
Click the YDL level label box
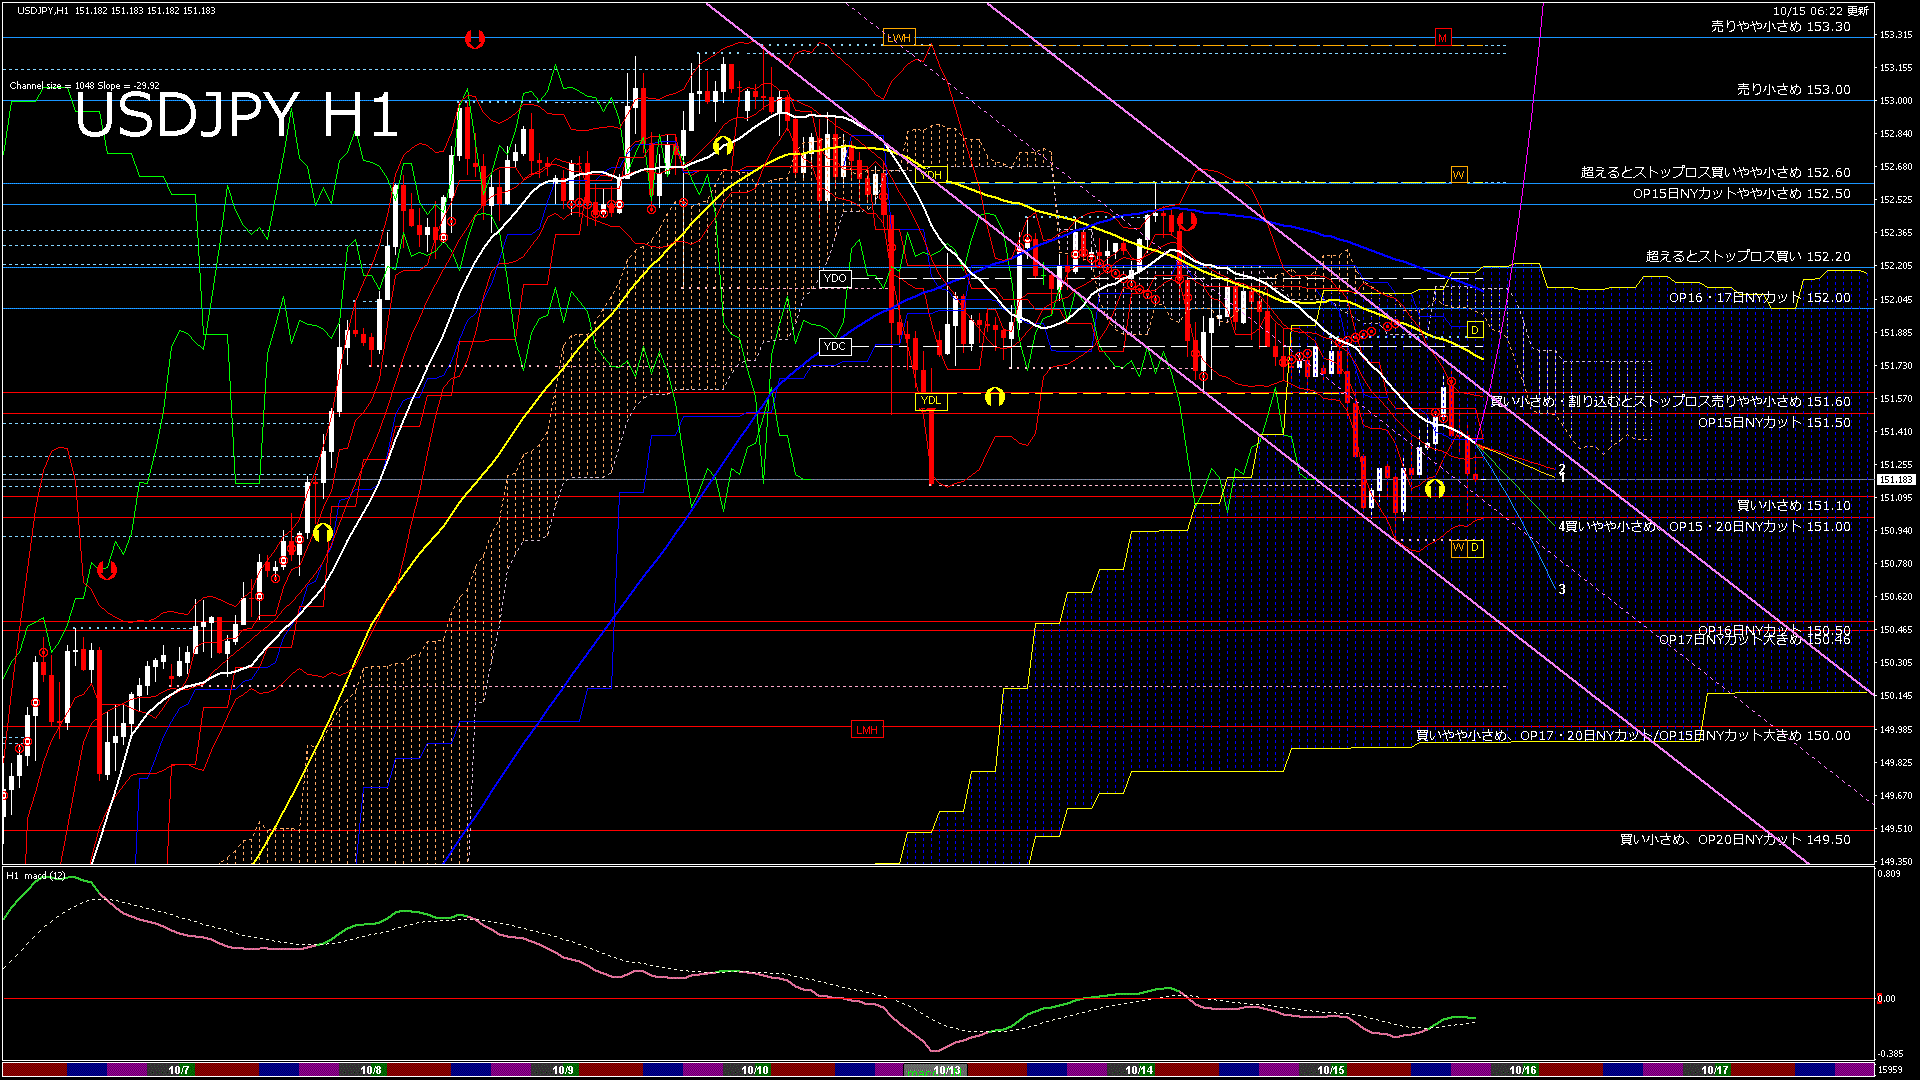point(931,401)
